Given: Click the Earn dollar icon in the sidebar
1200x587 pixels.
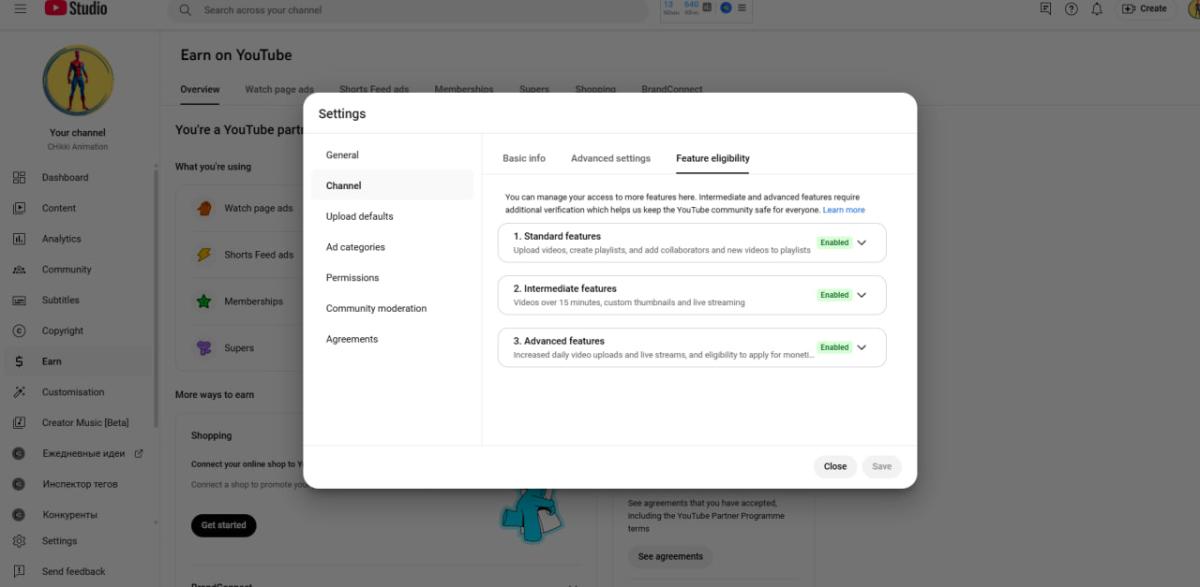Looking at the screenshot, I should 19,362.
